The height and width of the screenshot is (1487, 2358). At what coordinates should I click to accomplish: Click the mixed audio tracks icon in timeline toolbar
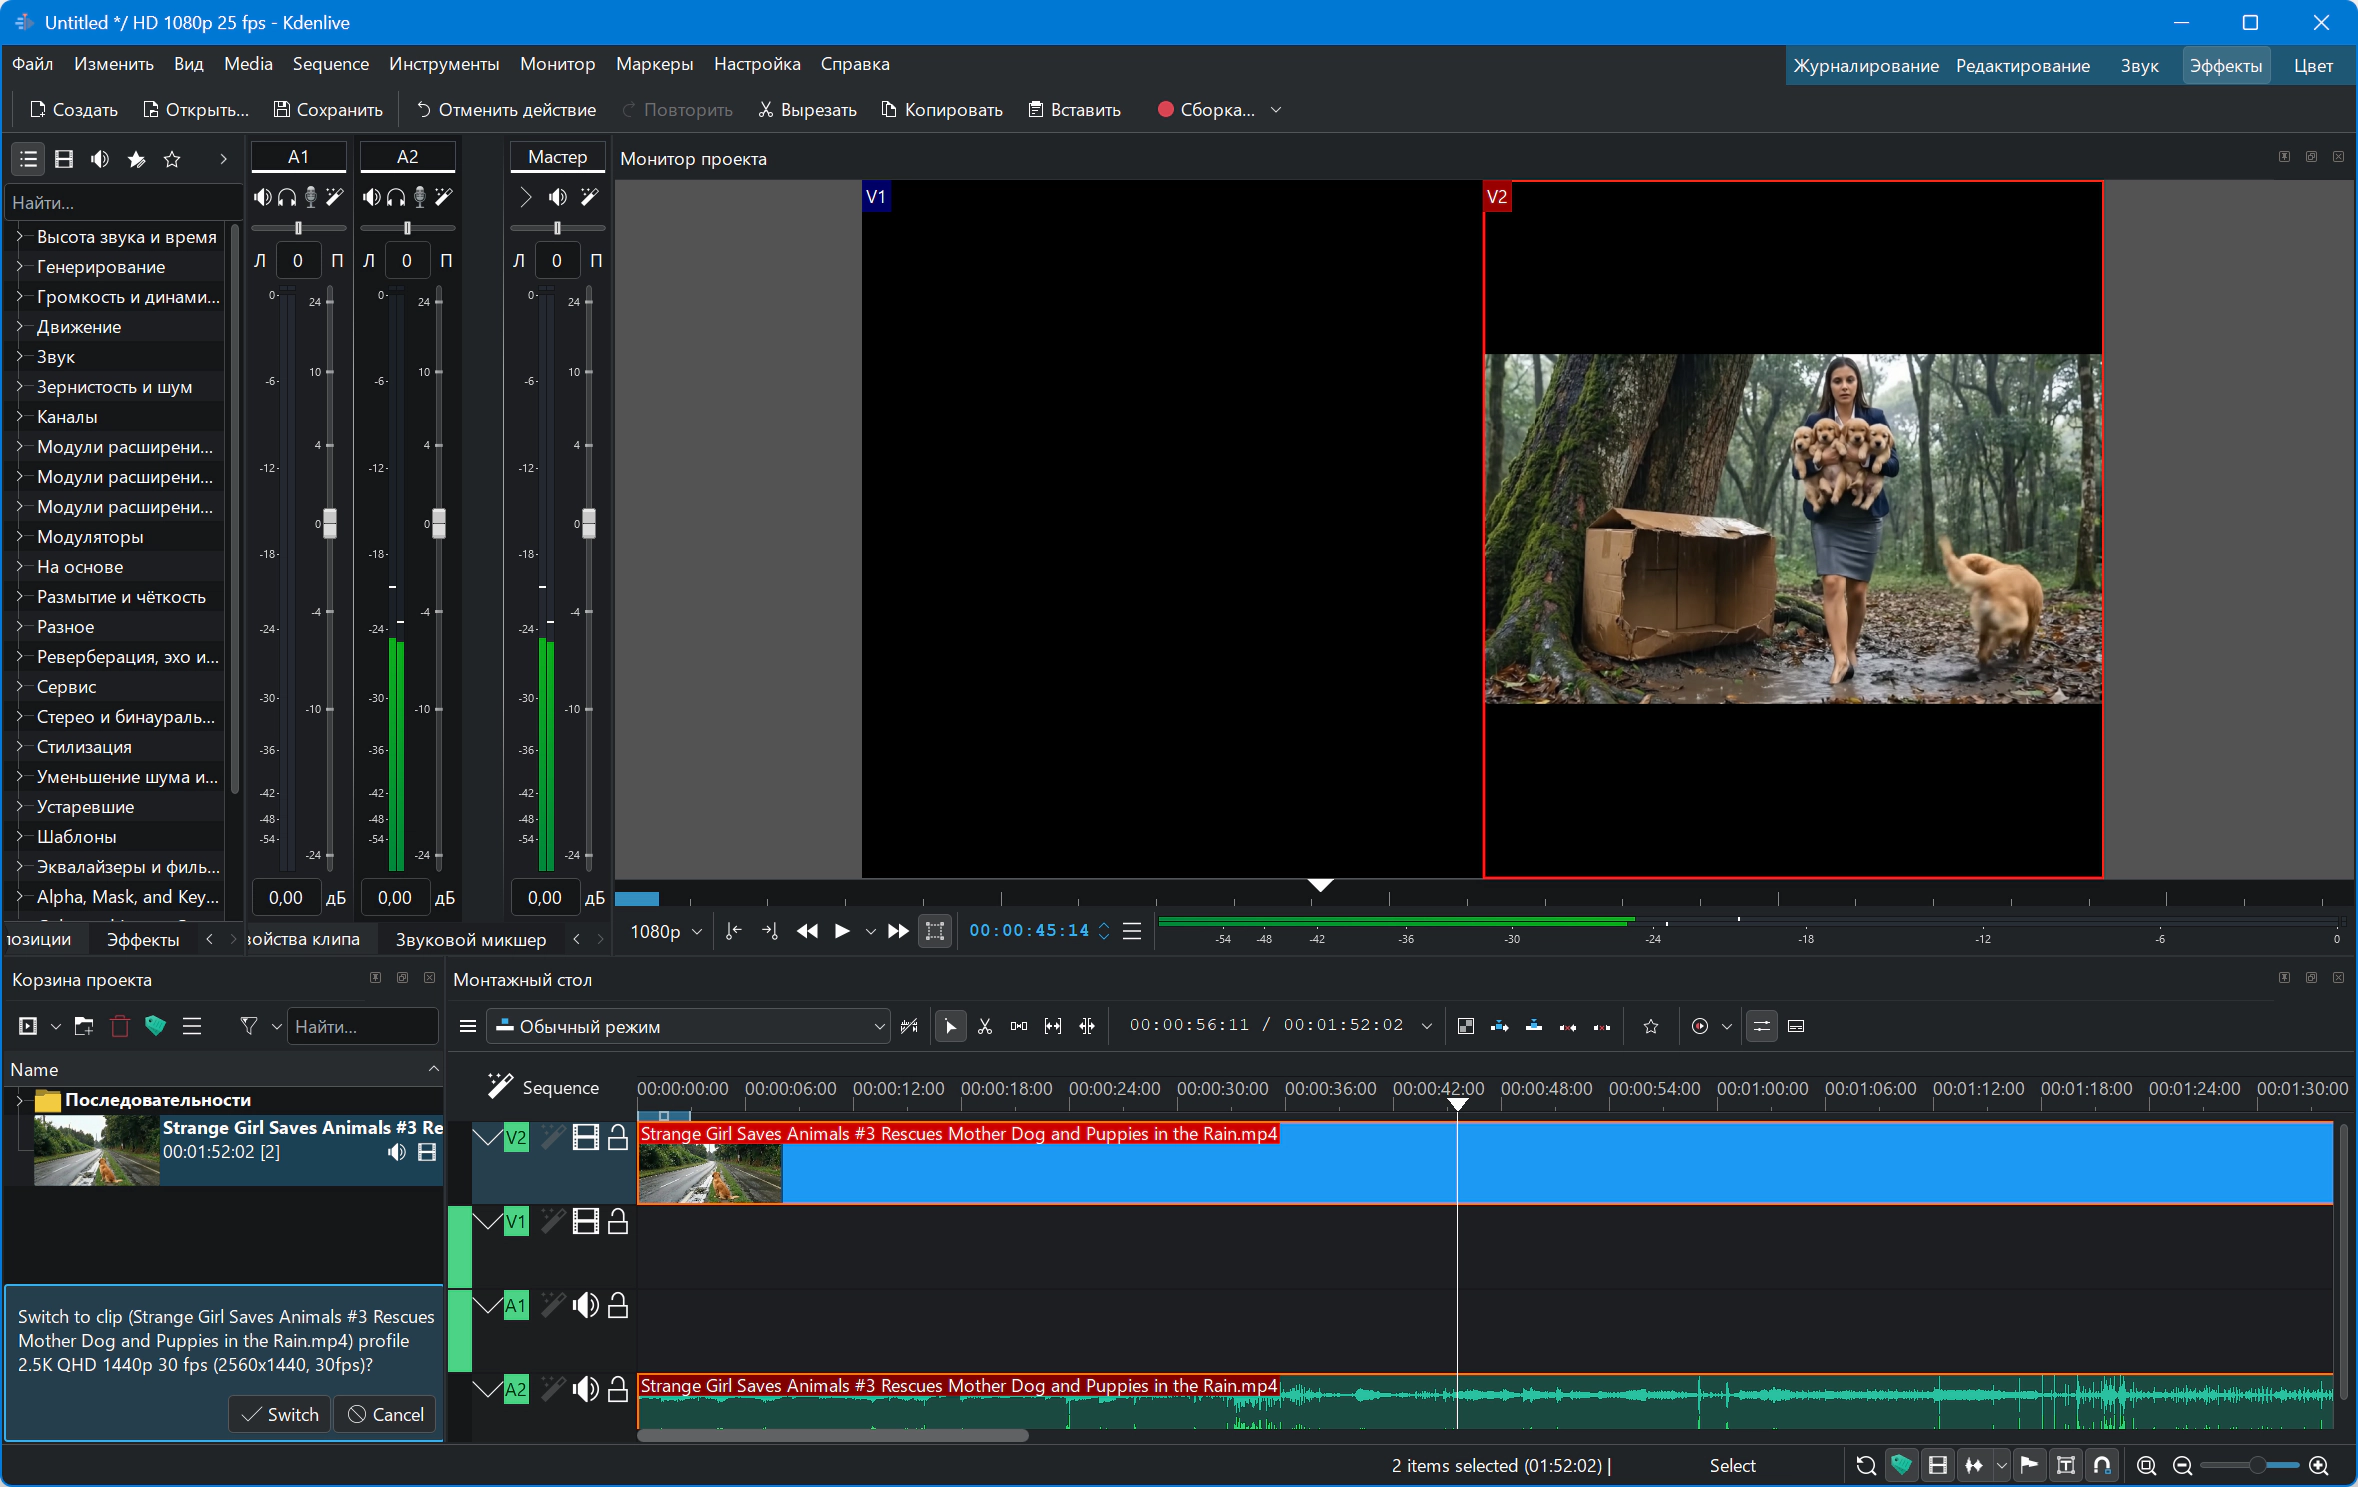[1466, 1027]
